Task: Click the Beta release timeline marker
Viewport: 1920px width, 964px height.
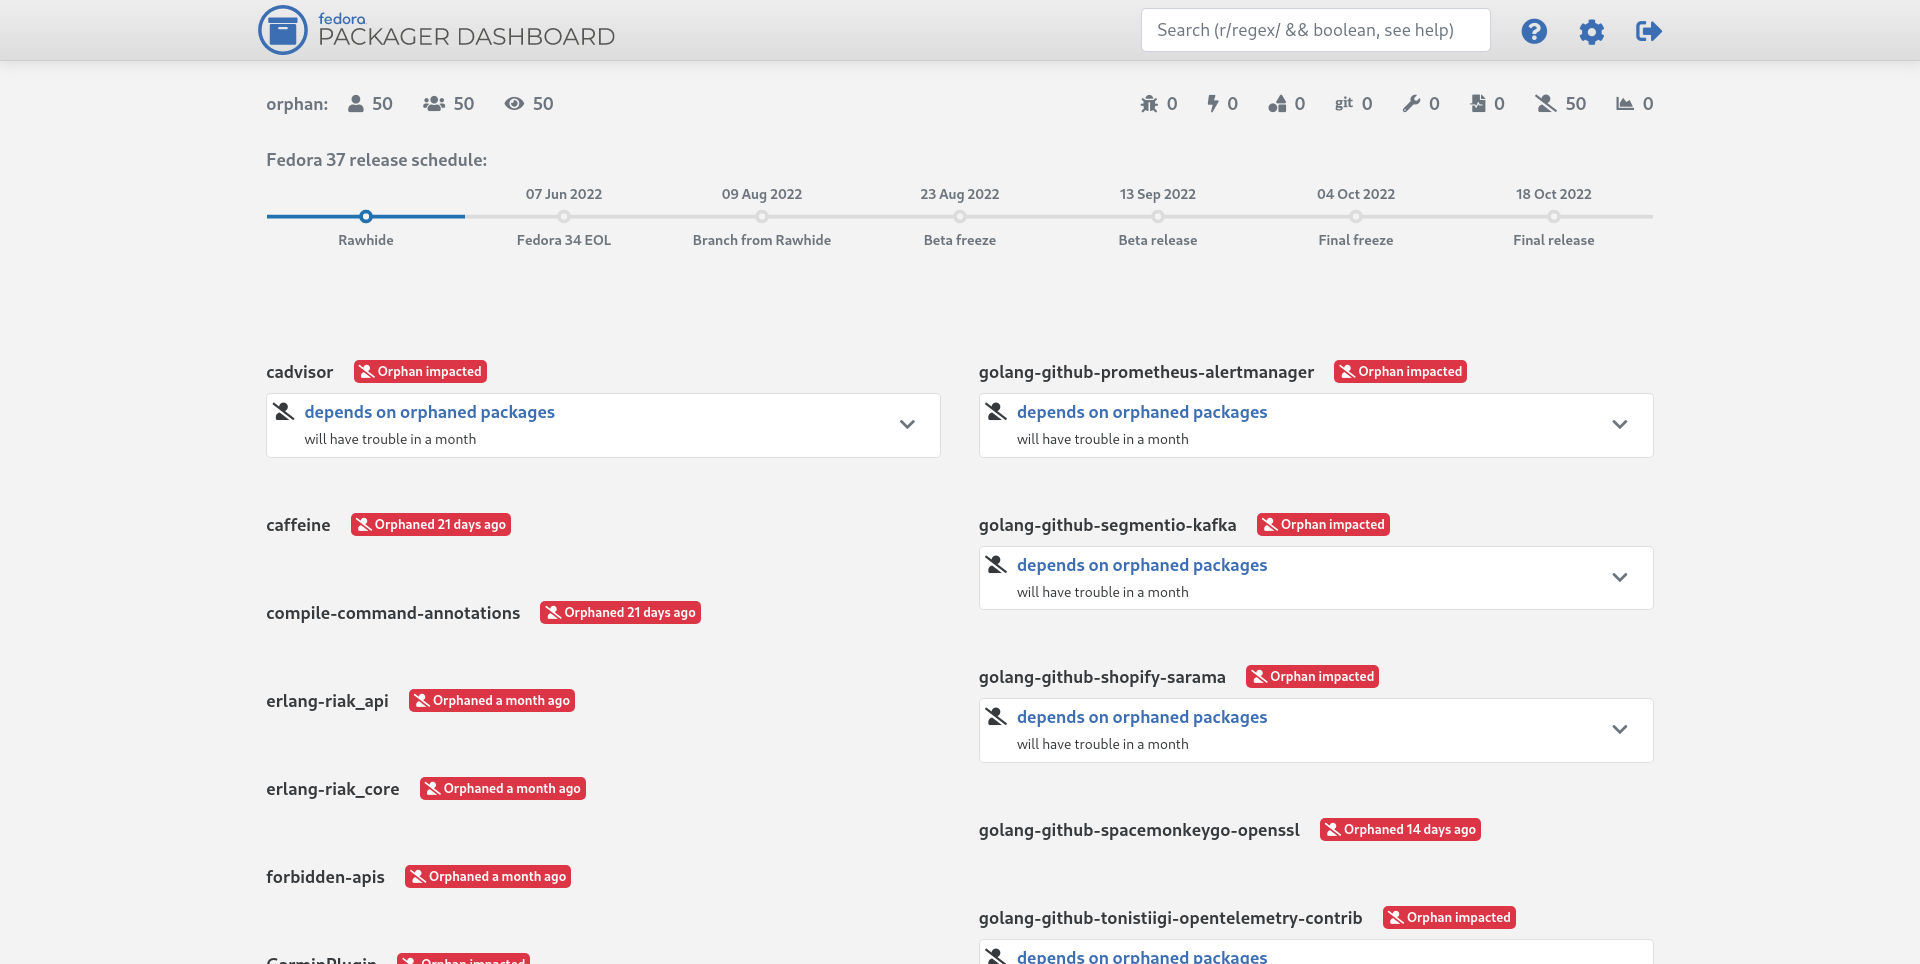Action: click(x=1158, y=216)
